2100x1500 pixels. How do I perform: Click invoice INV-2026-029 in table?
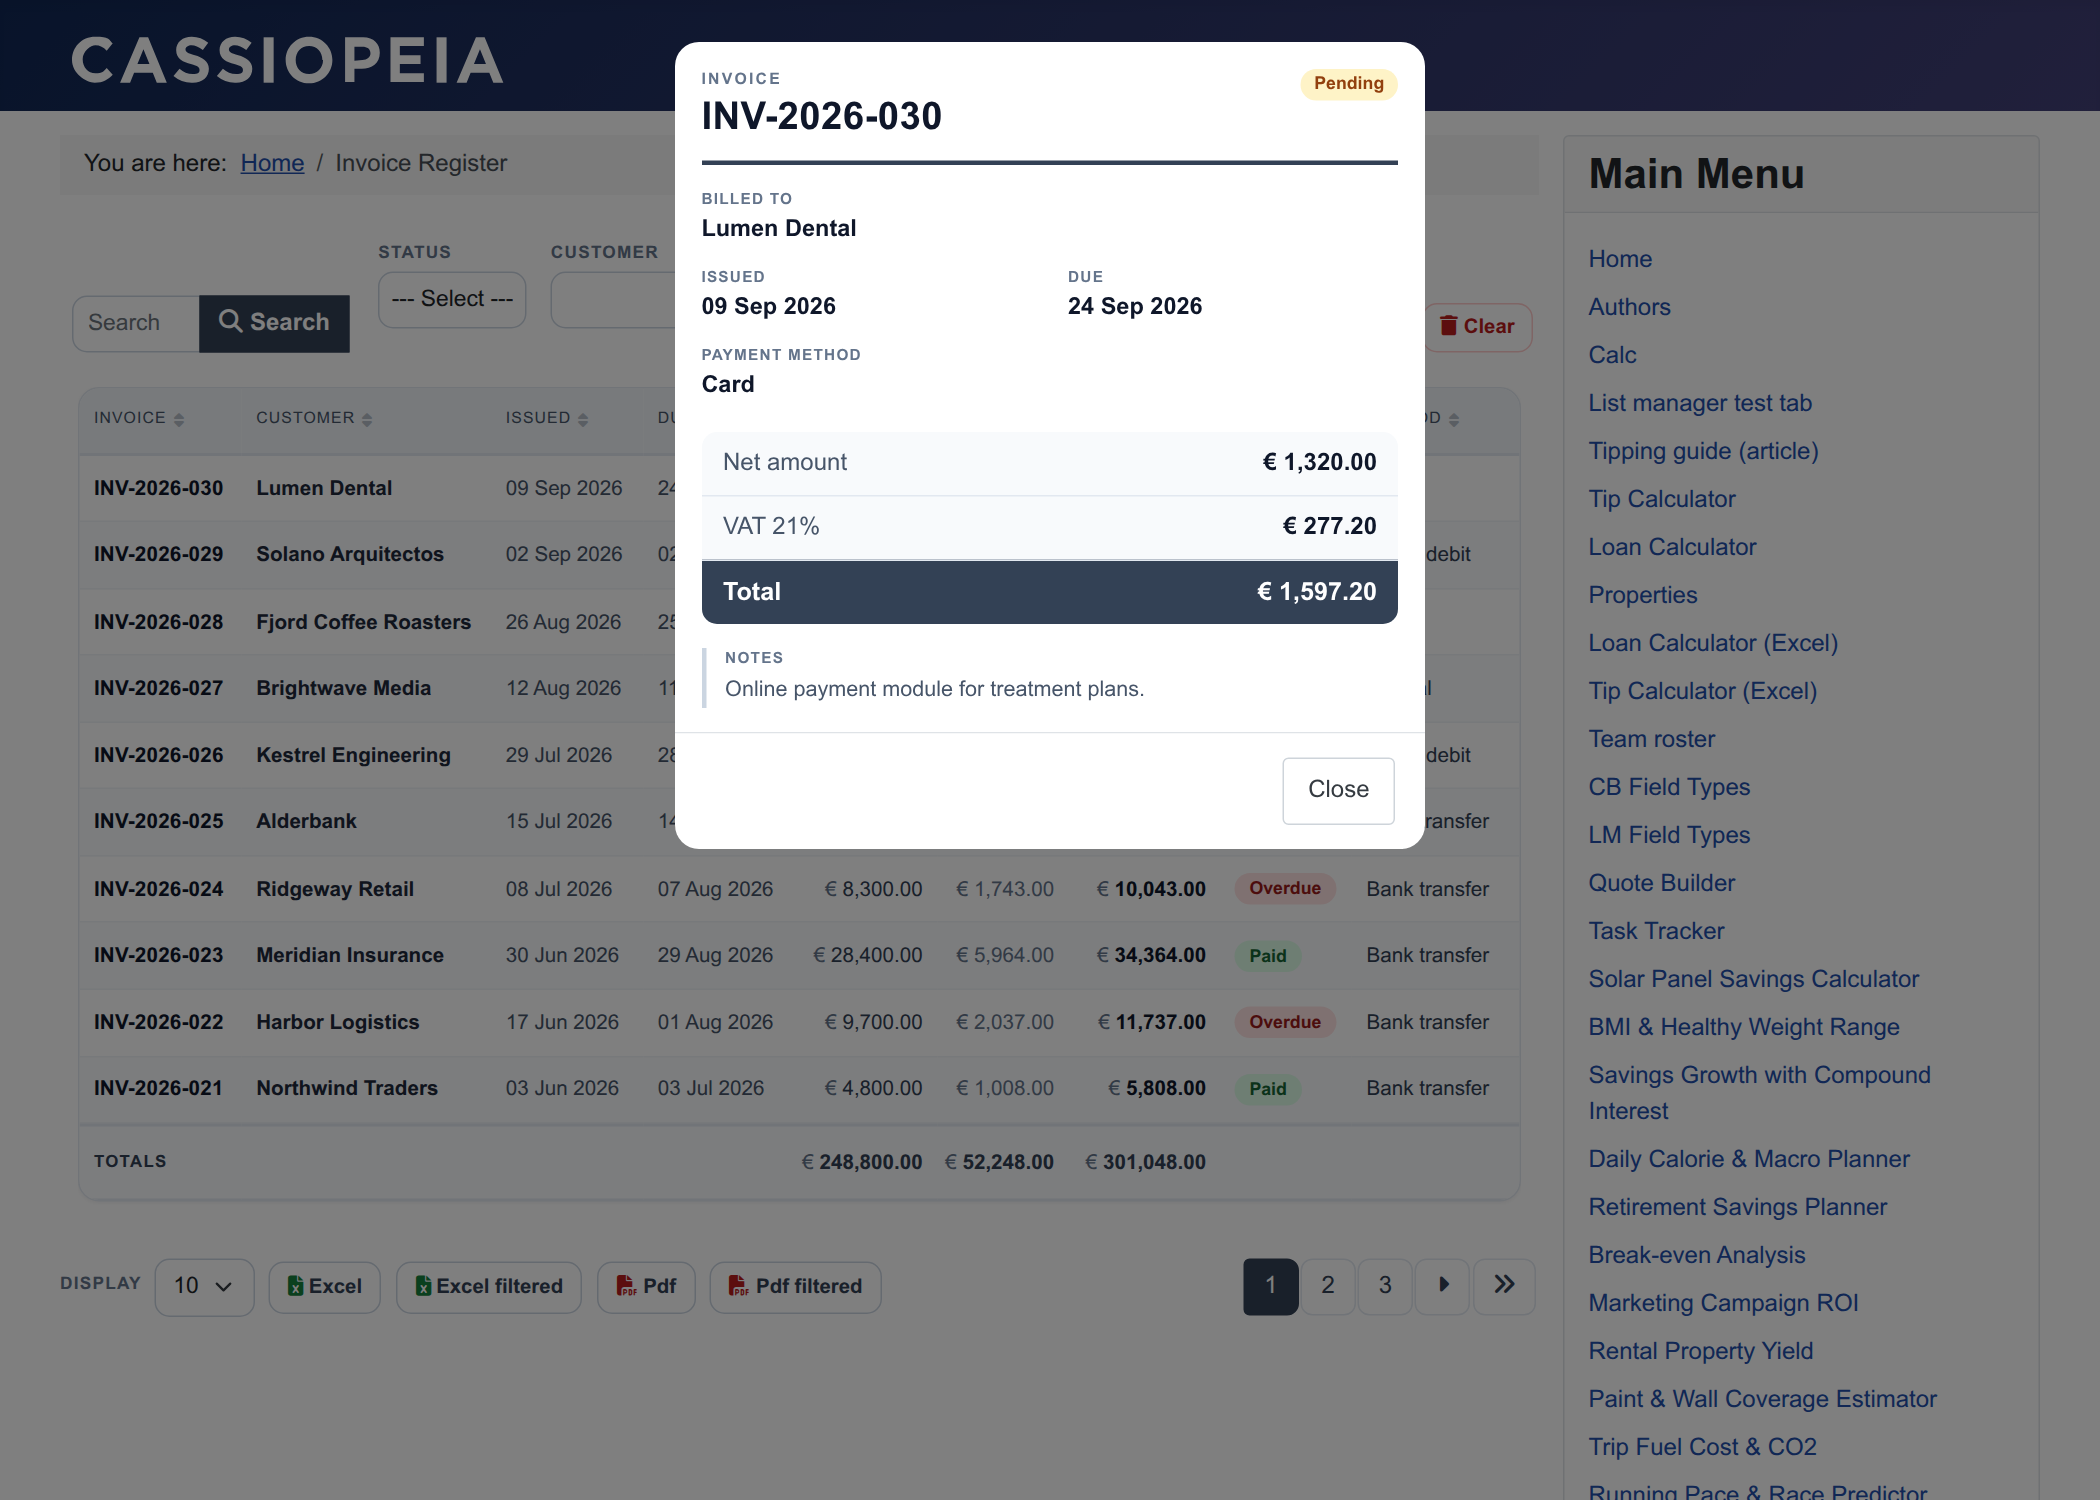coord(159,554)
